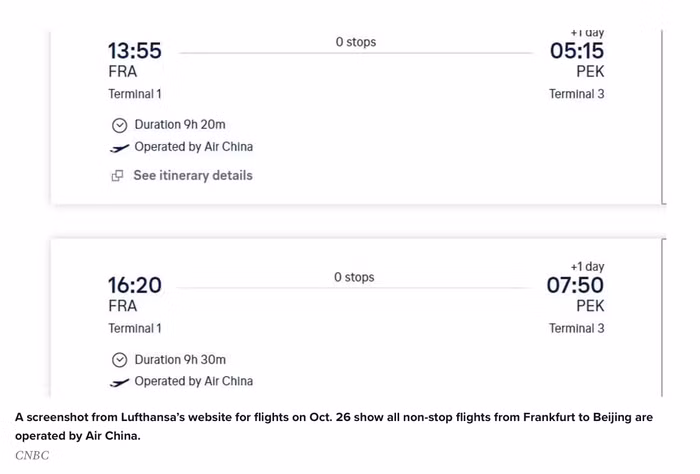The height and width of the screenshot is (474, 700).
Task: Select the 13:55 departure time
Action: pyautogui.click(x=135, y=51)
